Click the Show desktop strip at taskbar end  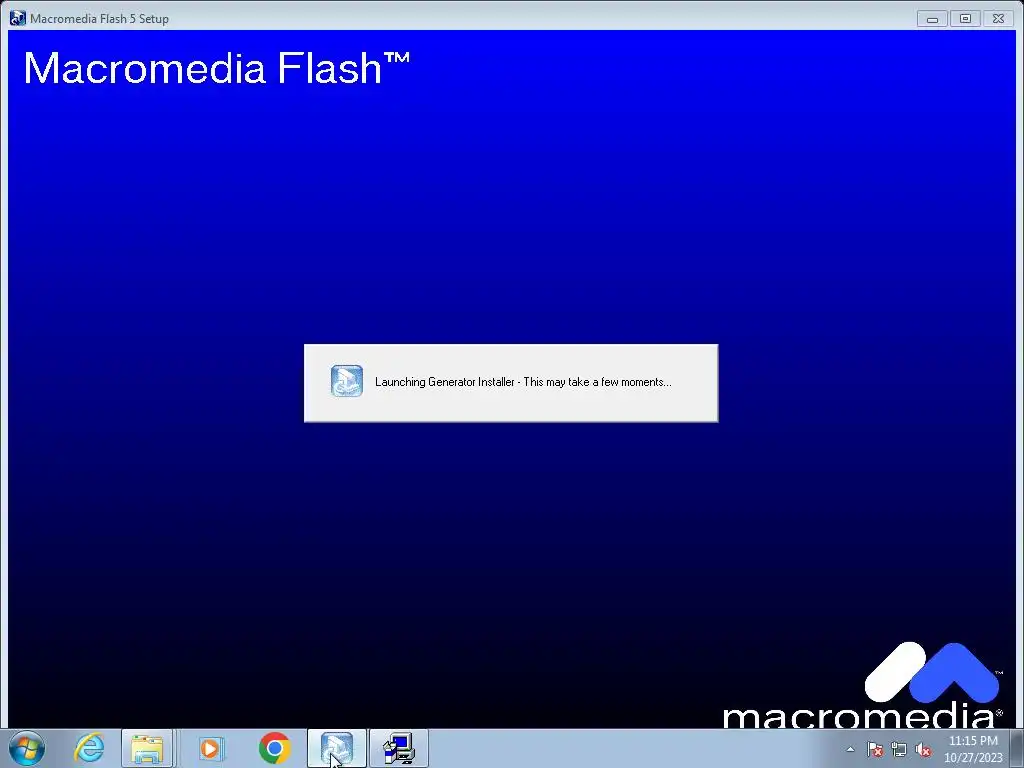coord(1017,748)
